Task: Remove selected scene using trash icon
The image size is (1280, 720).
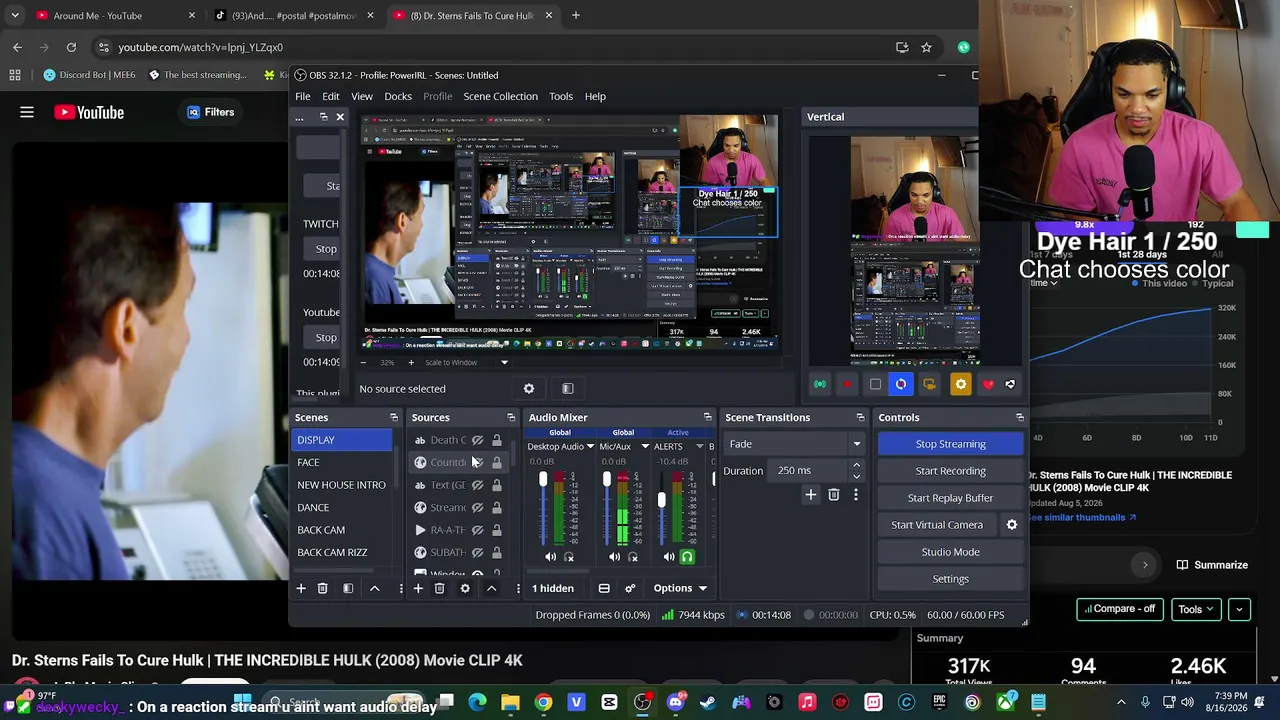Action: [322, 588]
